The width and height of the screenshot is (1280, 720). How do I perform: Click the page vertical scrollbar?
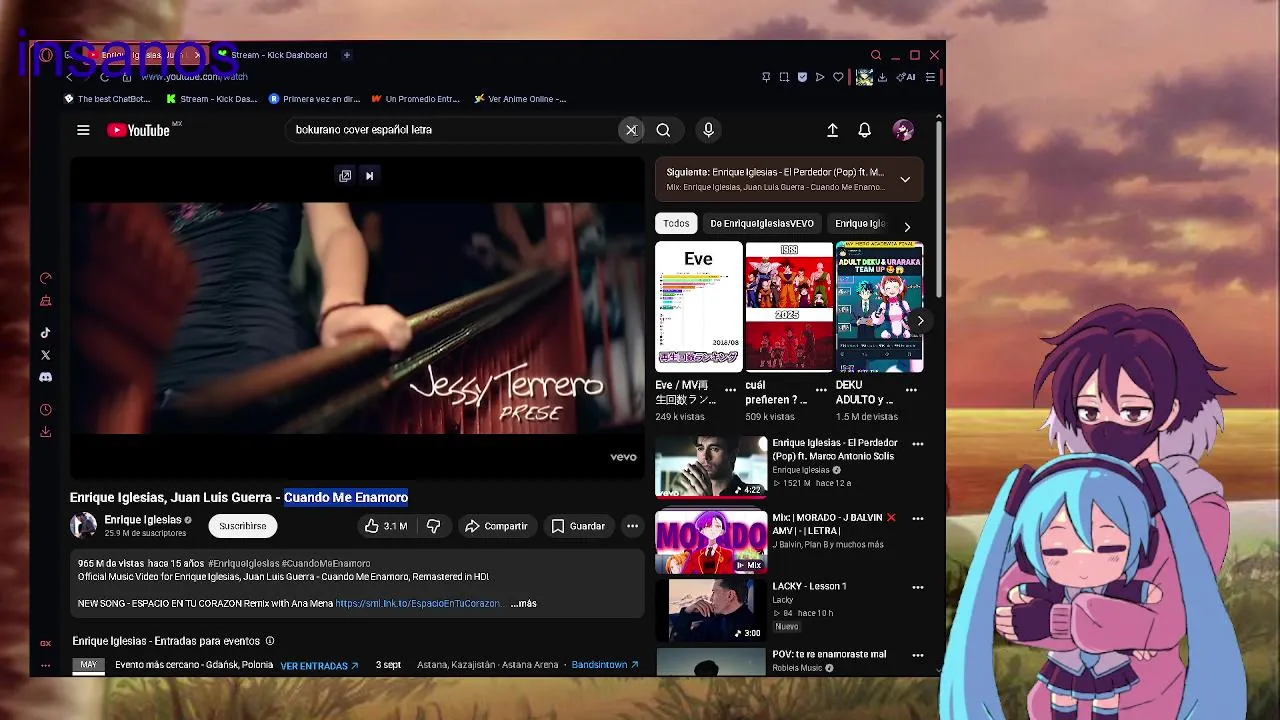tap(938, 210)
